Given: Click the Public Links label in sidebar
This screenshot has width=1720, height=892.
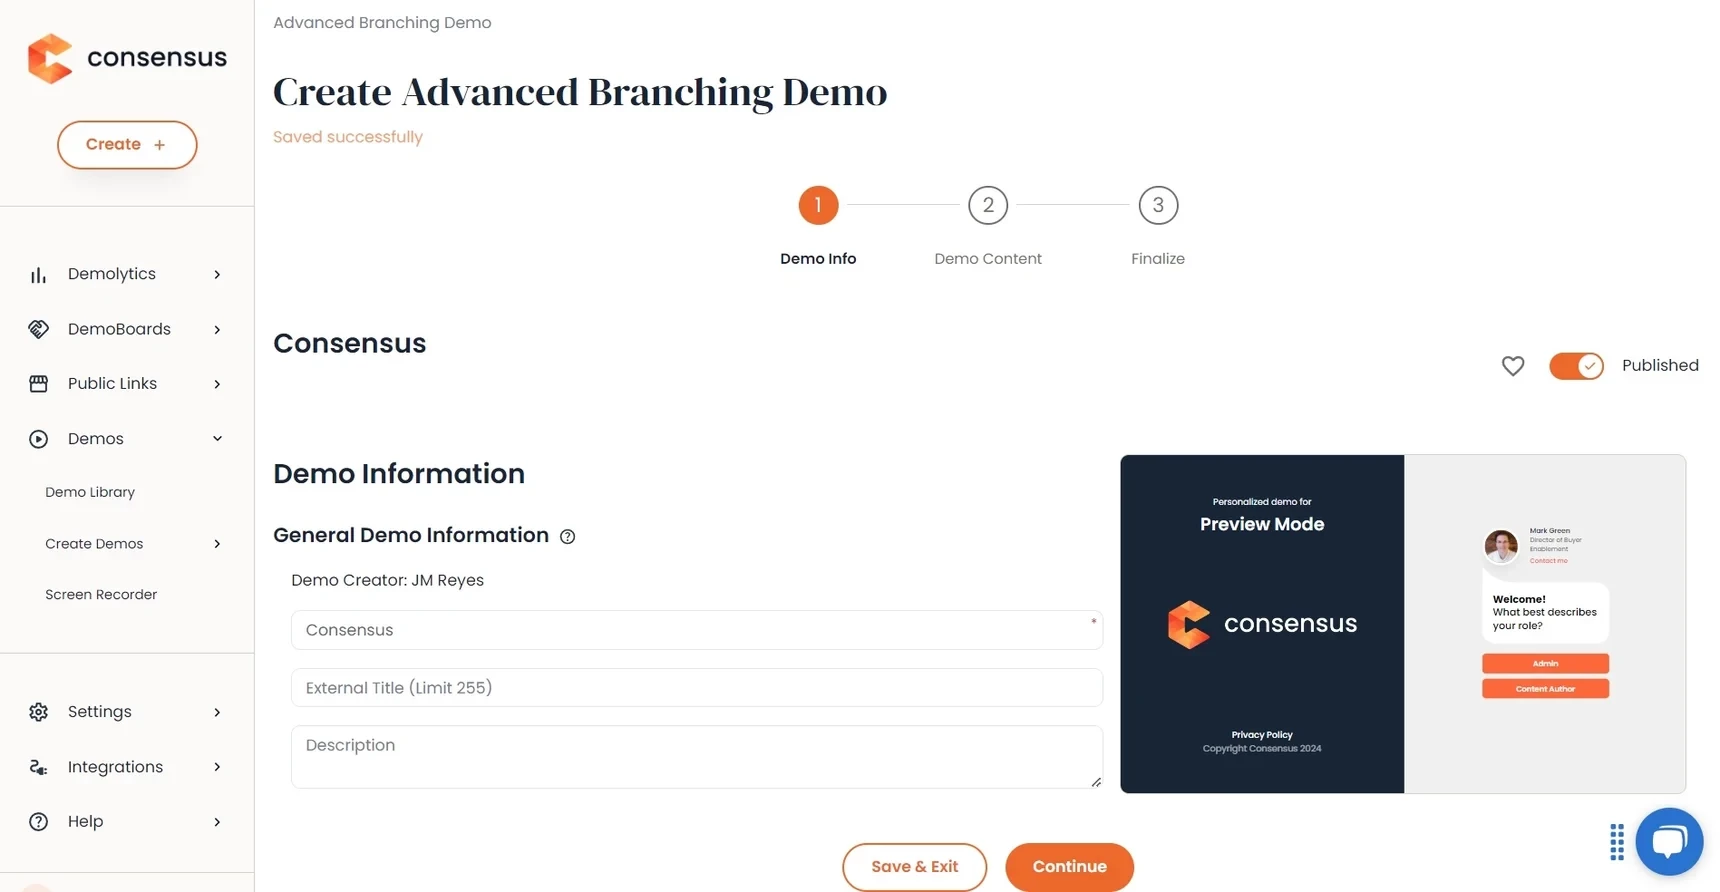Looking at the screenshot, I should 112,384.
